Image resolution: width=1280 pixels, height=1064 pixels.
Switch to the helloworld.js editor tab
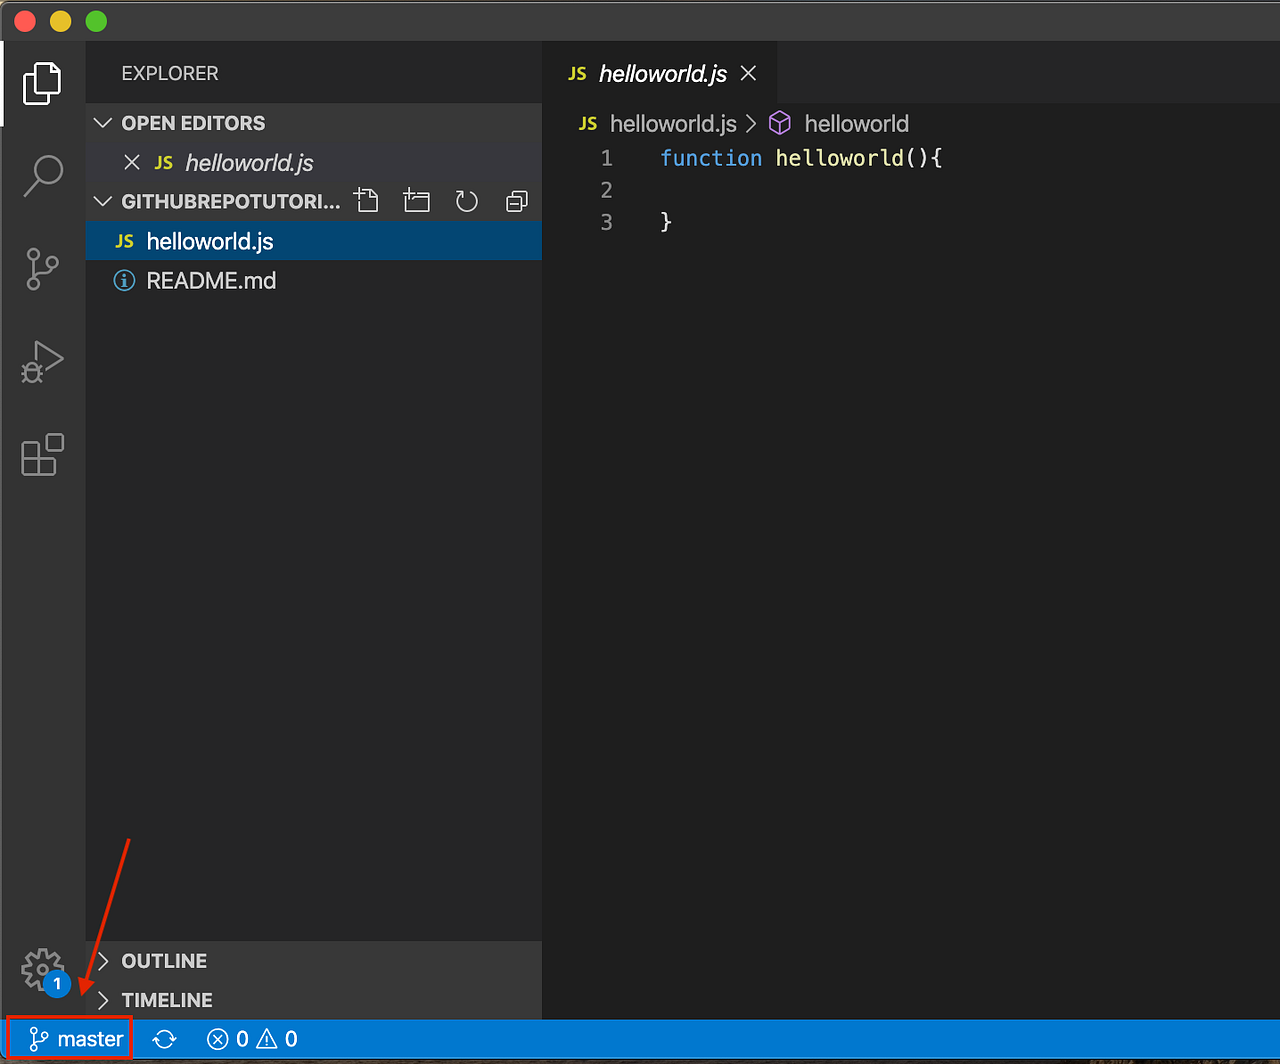660,72
